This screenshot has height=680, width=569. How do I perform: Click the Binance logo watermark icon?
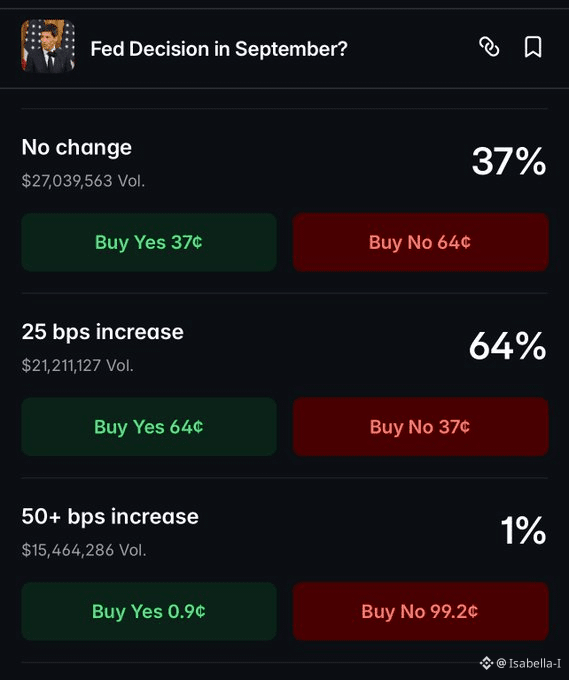click(487, 663)
